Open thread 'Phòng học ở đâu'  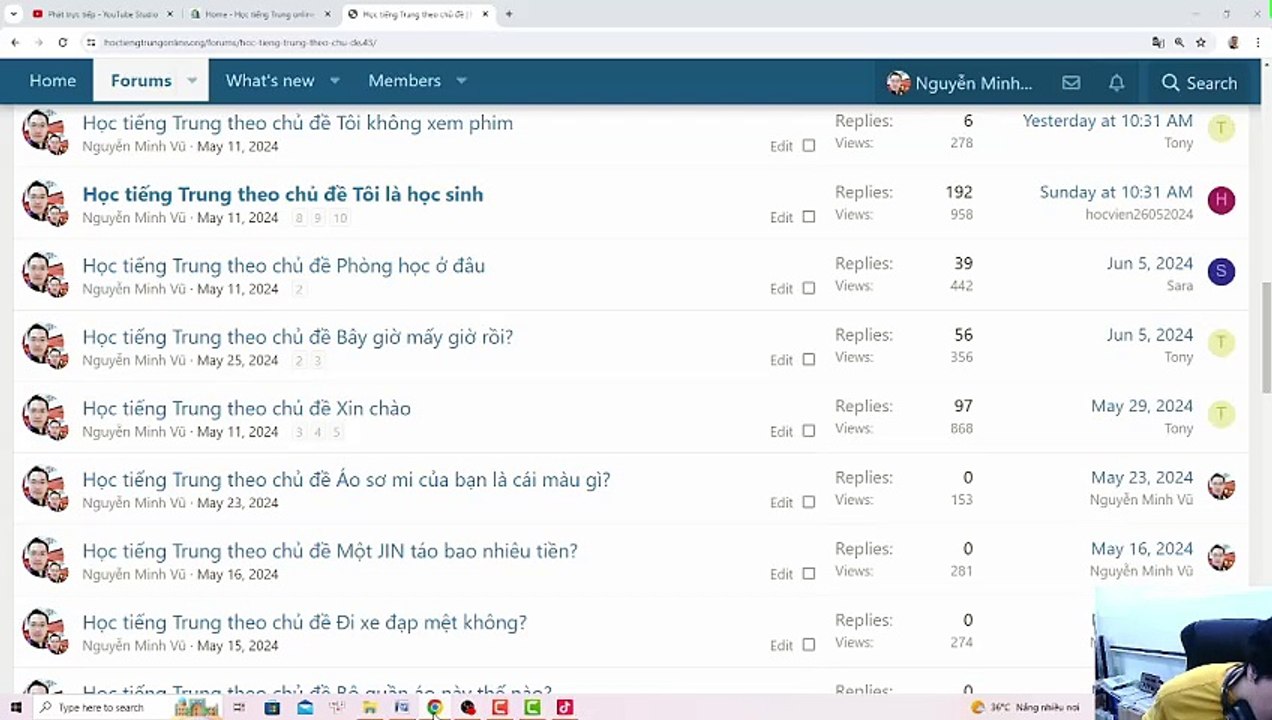(x=283, y=265)
